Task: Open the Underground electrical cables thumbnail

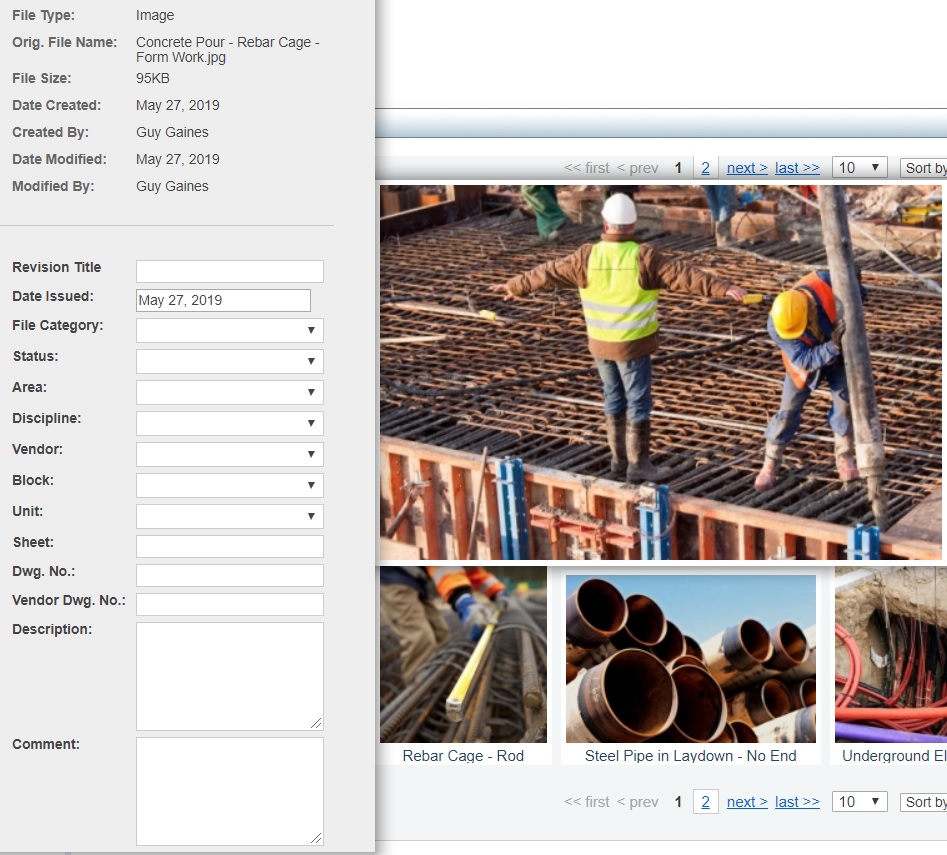Action: coord(891,655)
